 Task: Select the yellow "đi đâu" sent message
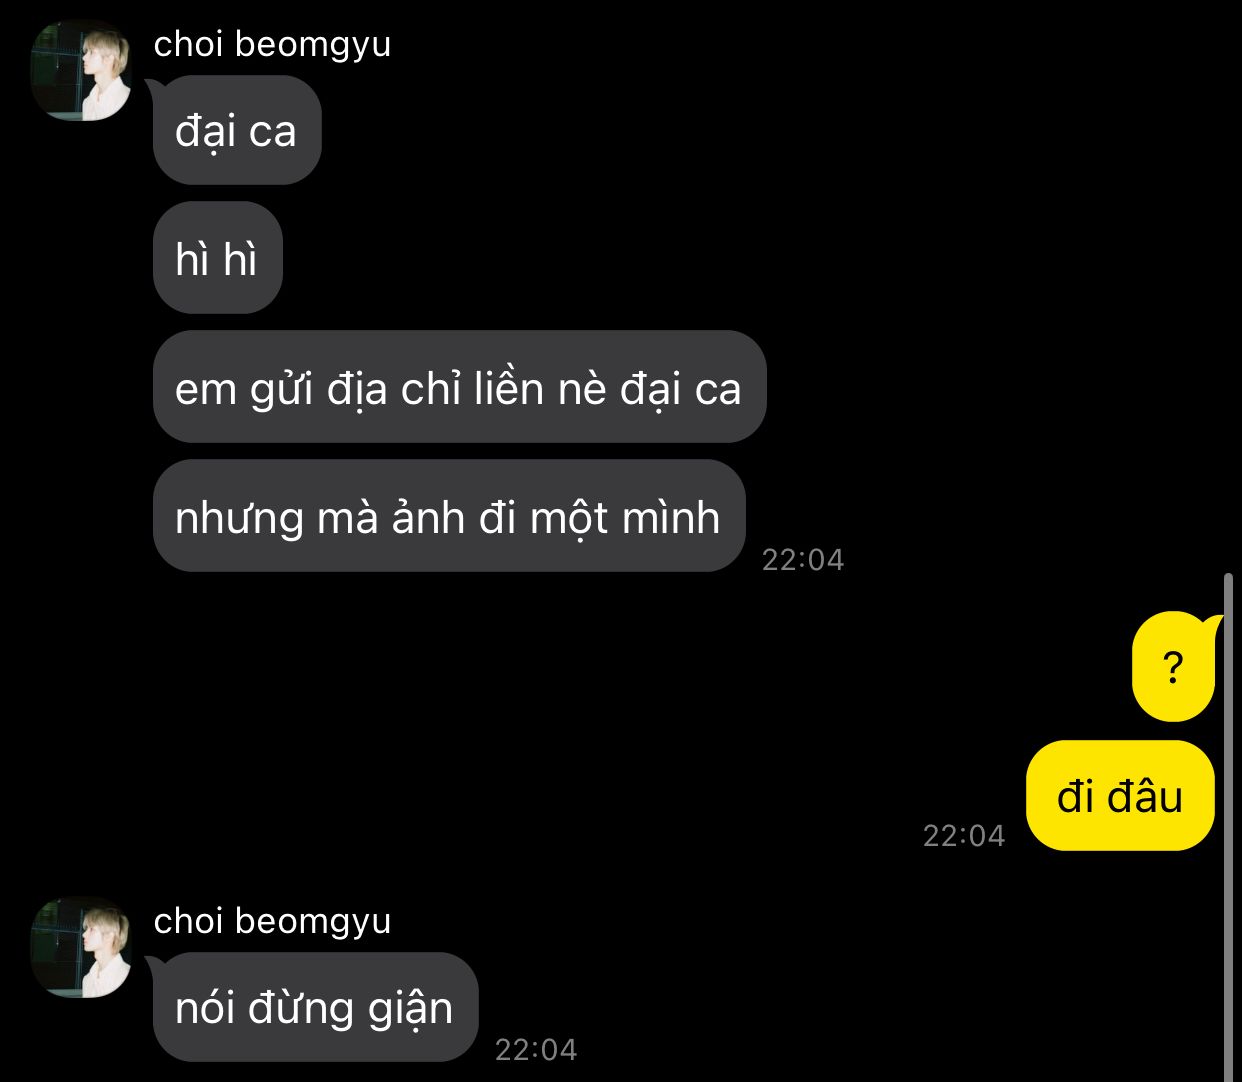pyautogui.click(x=1120, y=796)
